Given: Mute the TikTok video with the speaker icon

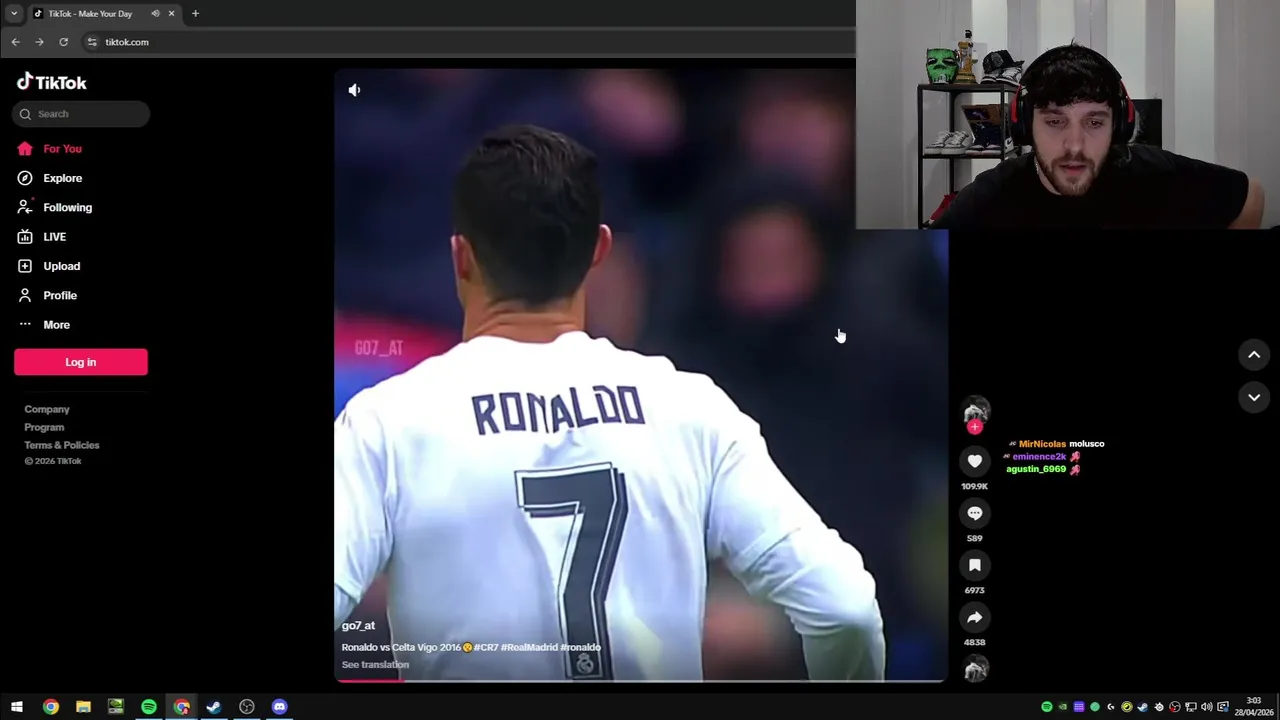Looking at the screenshot, I should coord(354,90).
